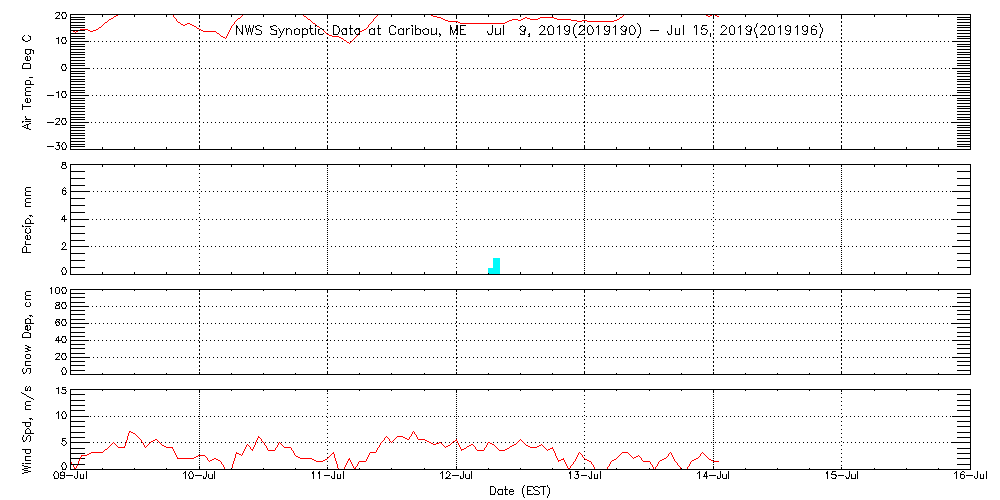Image resolution: width=1000 pixels, height=500 pixels.
Task: Click the '-20' tick on the temperature axis
Action: (x=58, y=121)
